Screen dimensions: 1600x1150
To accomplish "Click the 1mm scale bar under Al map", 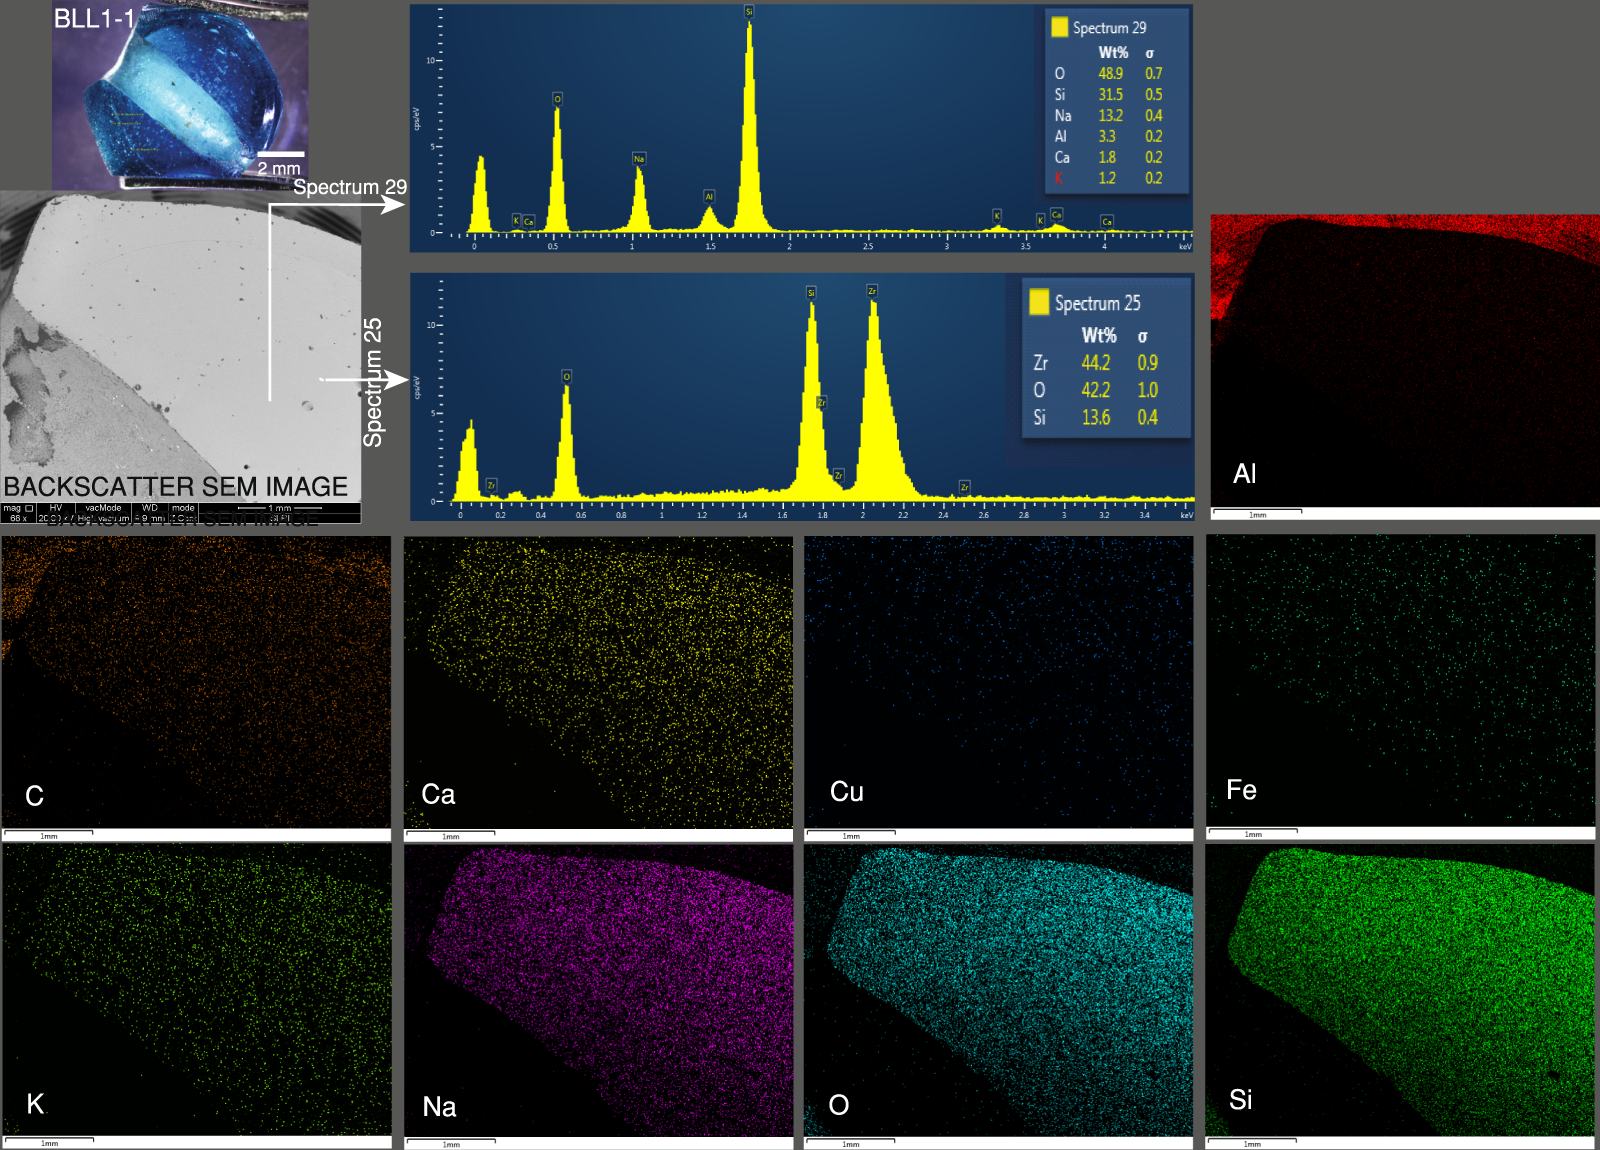I will tap(1257, 513).
